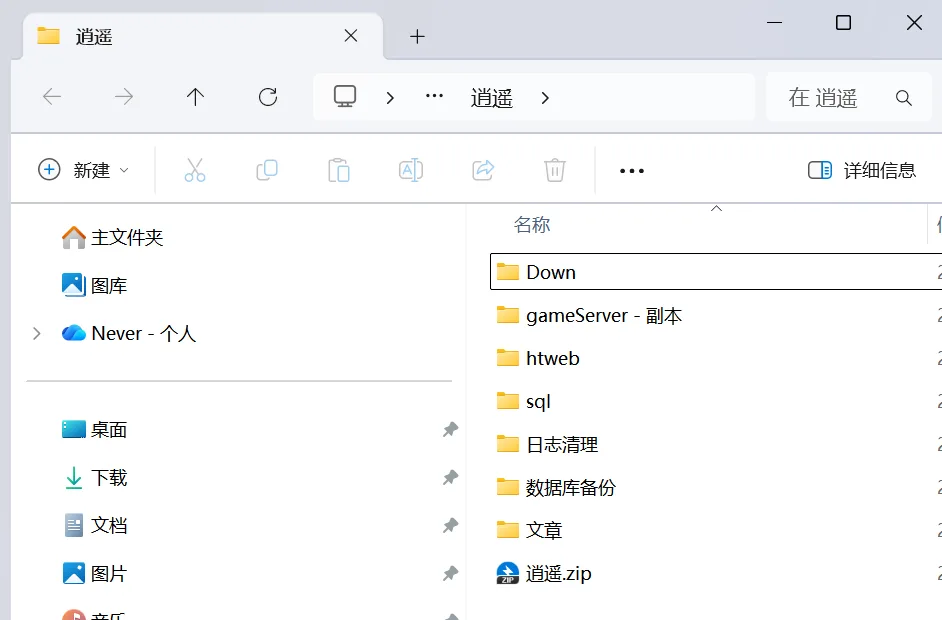Click the Cut scissors icon
Image resolution: width=942 pixels, height=620 pixels.
(x=195, y=170)
